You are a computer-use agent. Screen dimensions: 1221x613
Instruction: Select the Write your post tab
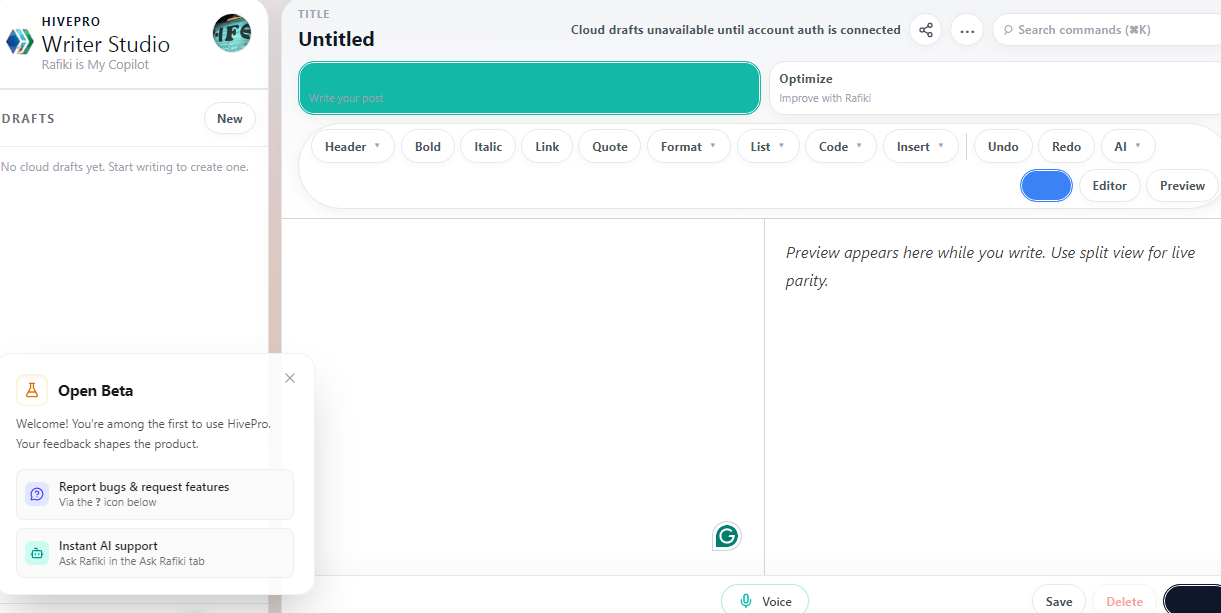tap(529, 88)
